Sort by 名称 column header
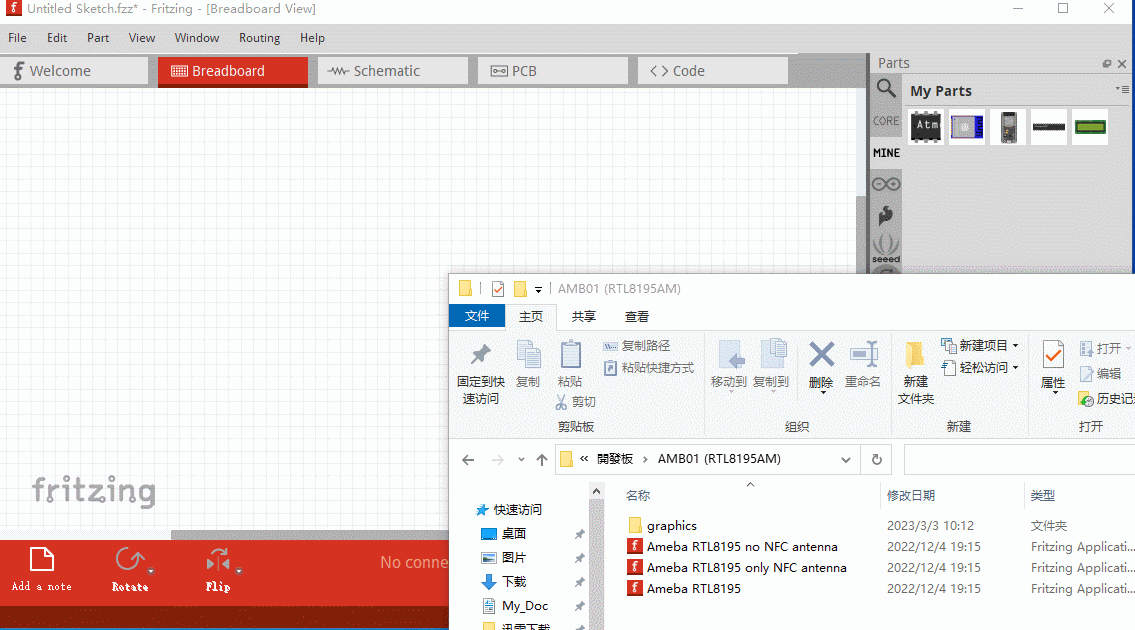 [x=638, y=495]
